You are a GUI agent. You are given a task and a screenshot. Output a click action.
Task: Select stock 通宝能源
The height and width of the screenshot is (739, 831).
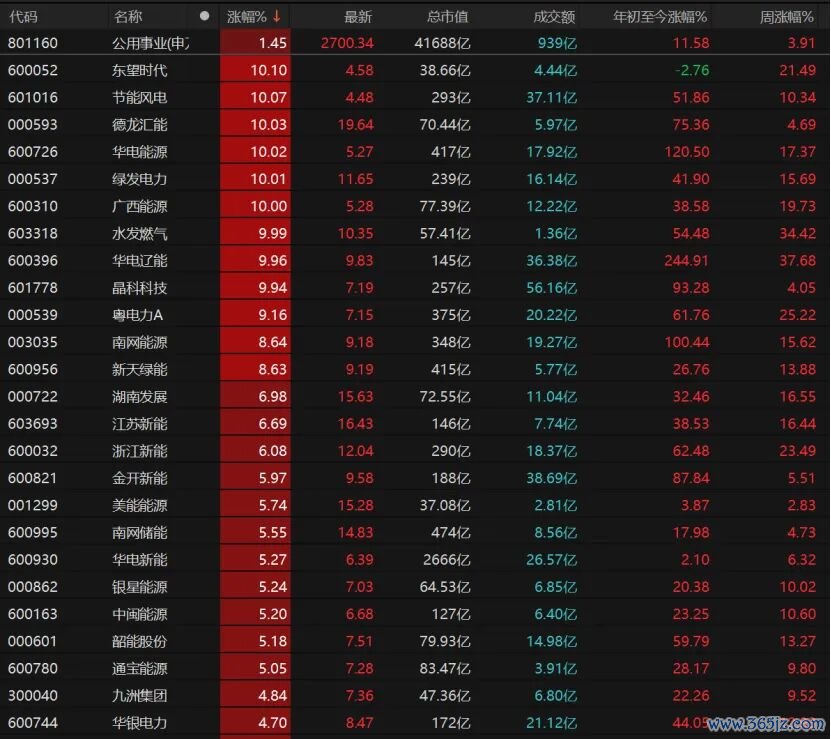139,668
